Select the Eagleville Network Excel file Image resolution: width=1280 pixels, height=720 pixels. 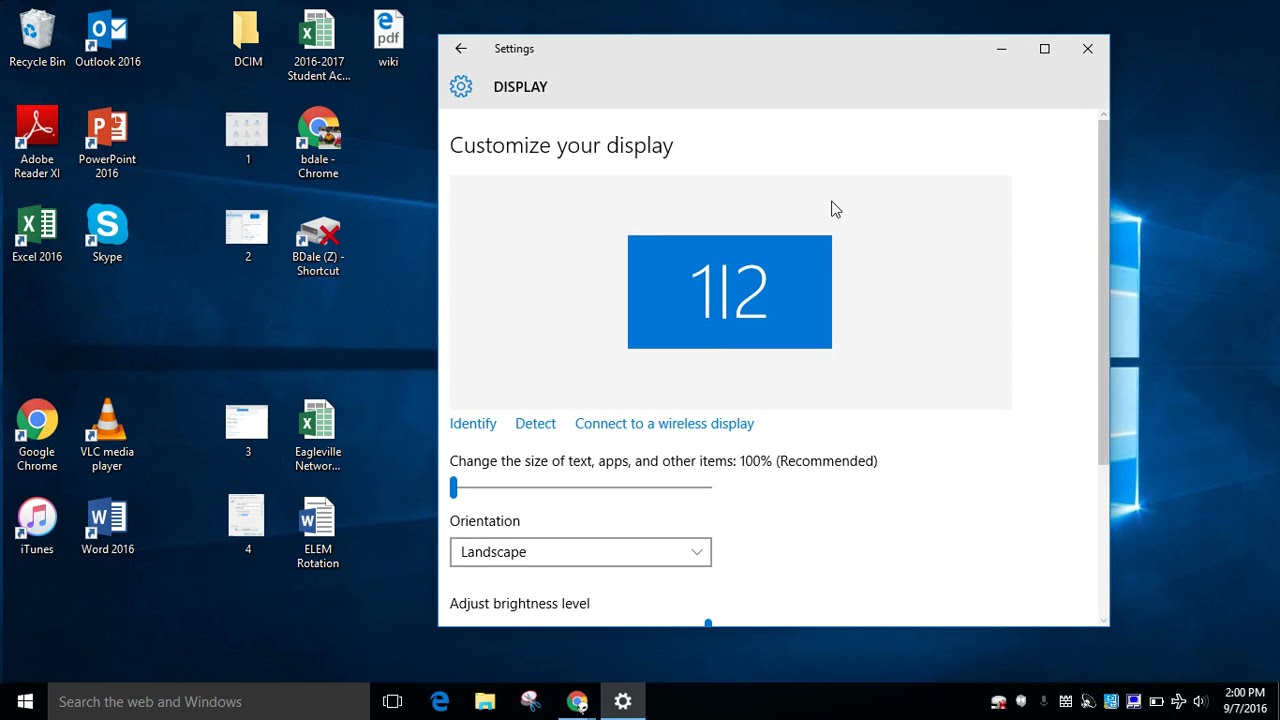click(x=318, y=436)
